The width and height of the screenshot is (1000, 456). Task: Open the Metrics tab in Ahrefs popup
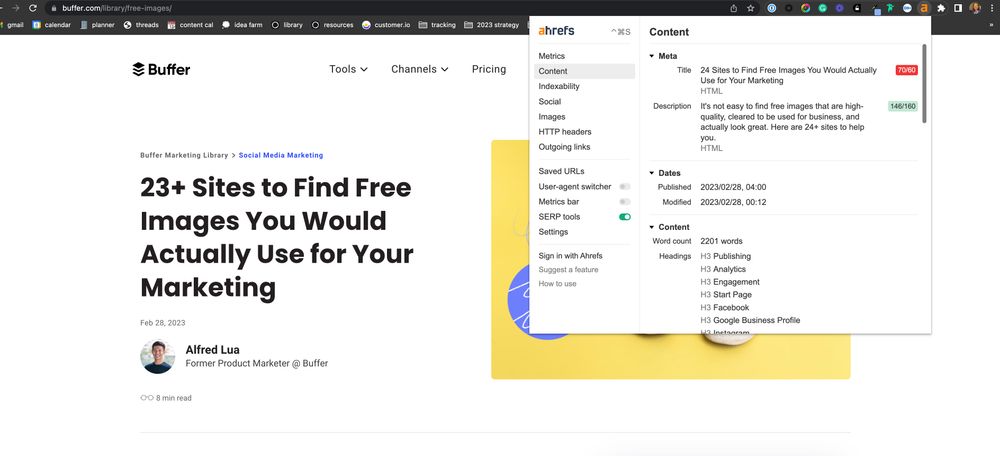tap(552, 56)
